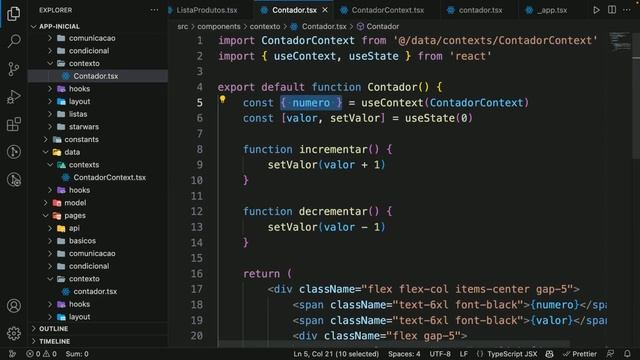Collapse the pages folder chevron
The width and height of the screenshot is (640, 360).
click(46, 216)
